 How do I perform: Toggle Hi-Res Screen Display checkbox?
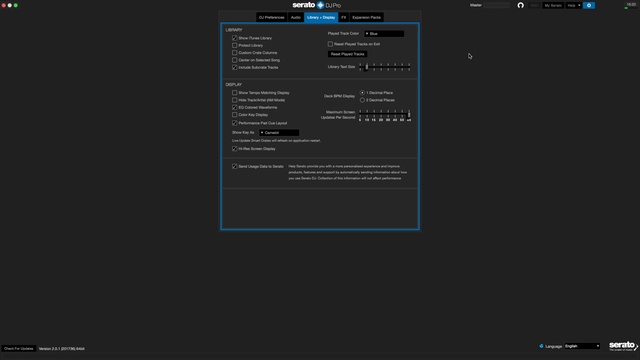coord(235,149)
